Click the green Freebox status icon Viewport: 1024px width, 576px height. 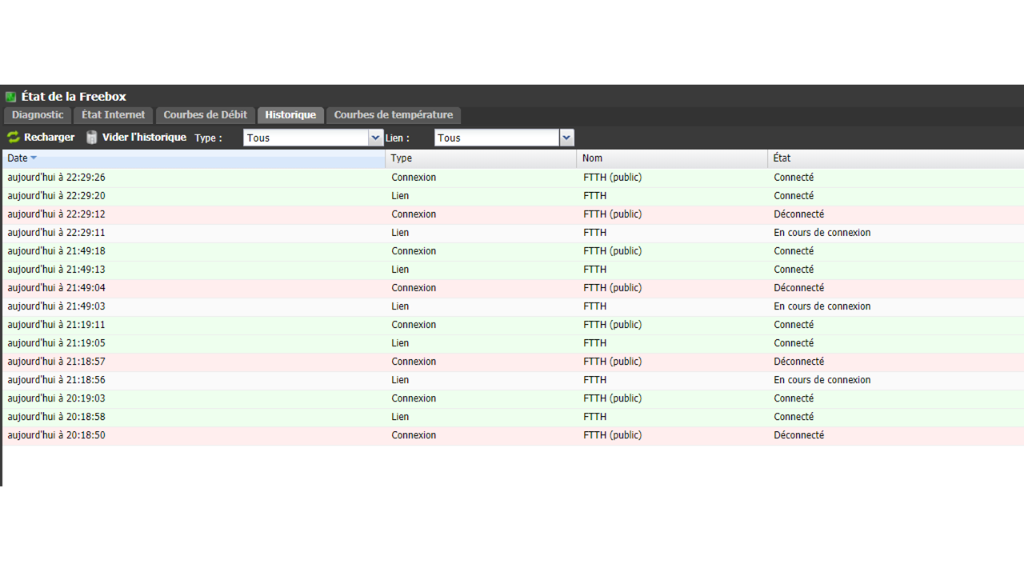click(10, 97)
